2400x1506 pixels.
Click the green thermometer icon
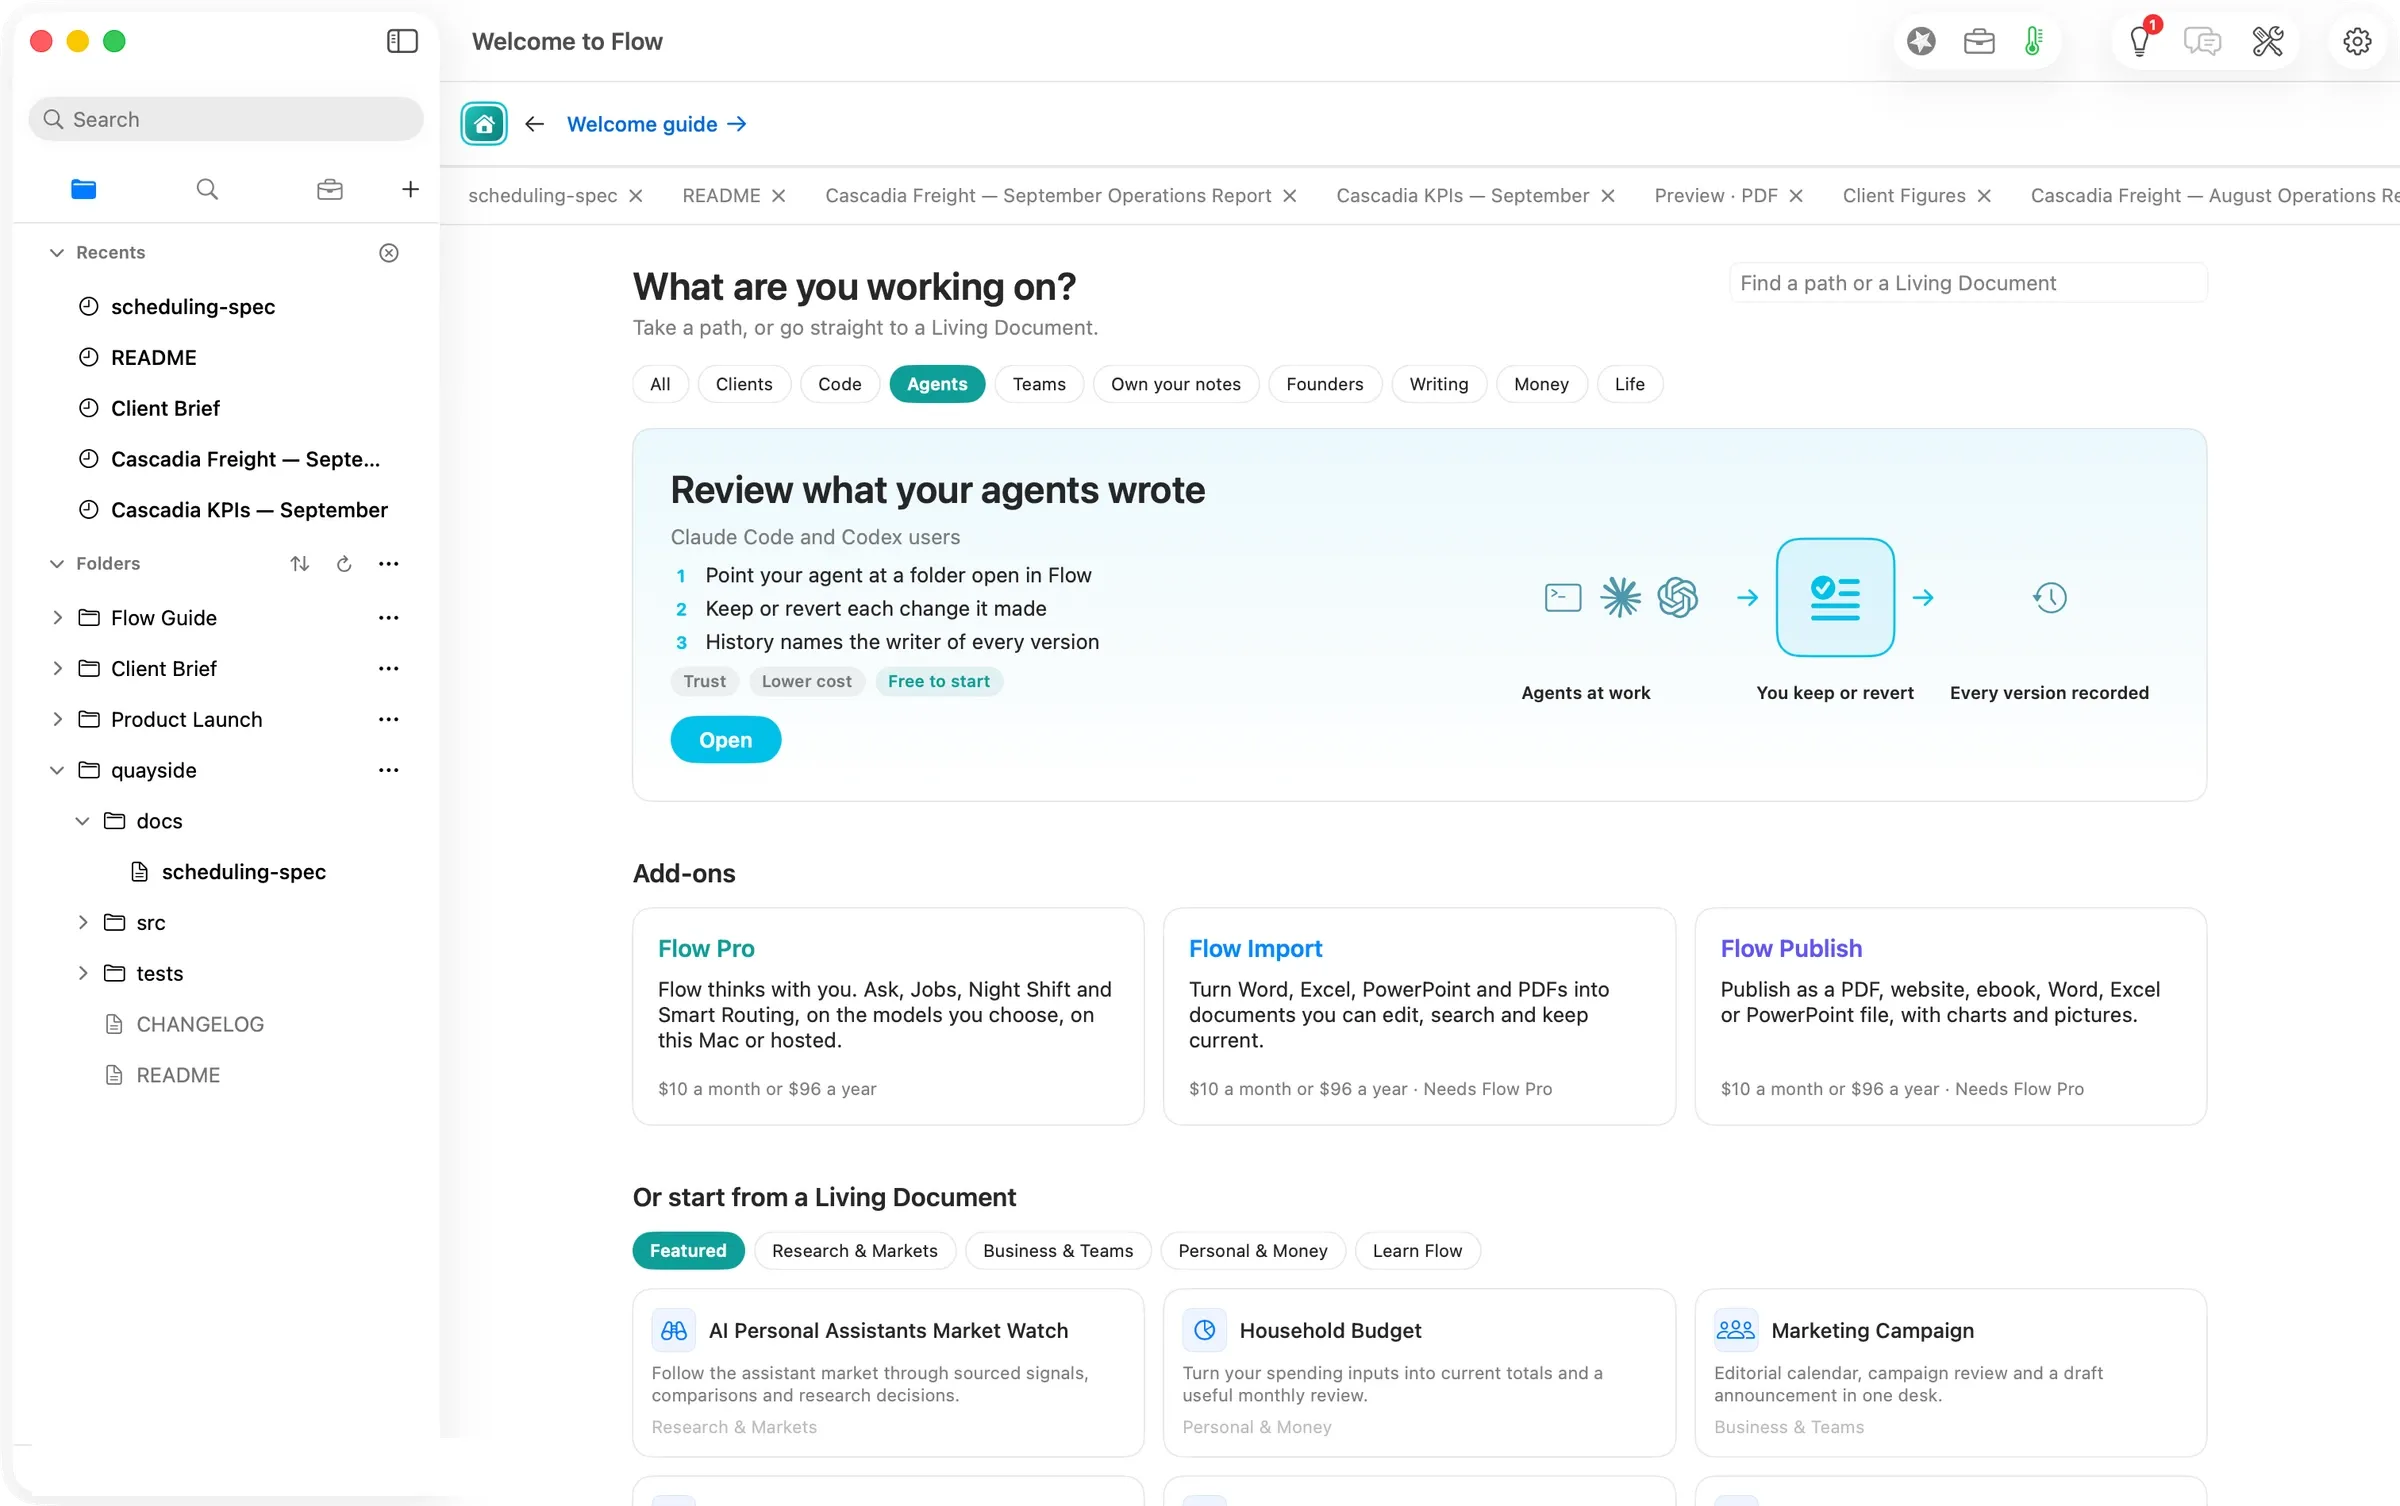[x=2033, y=41]
